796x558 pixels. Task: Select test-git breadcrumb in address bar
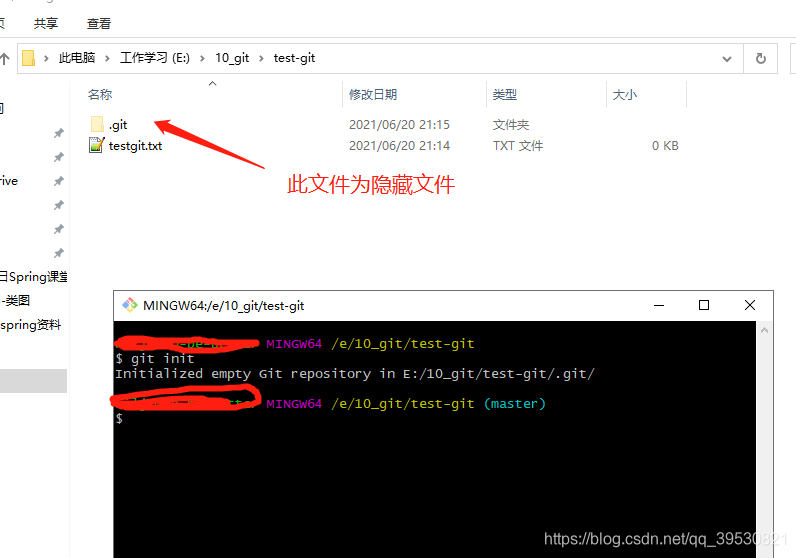point(294,58)
